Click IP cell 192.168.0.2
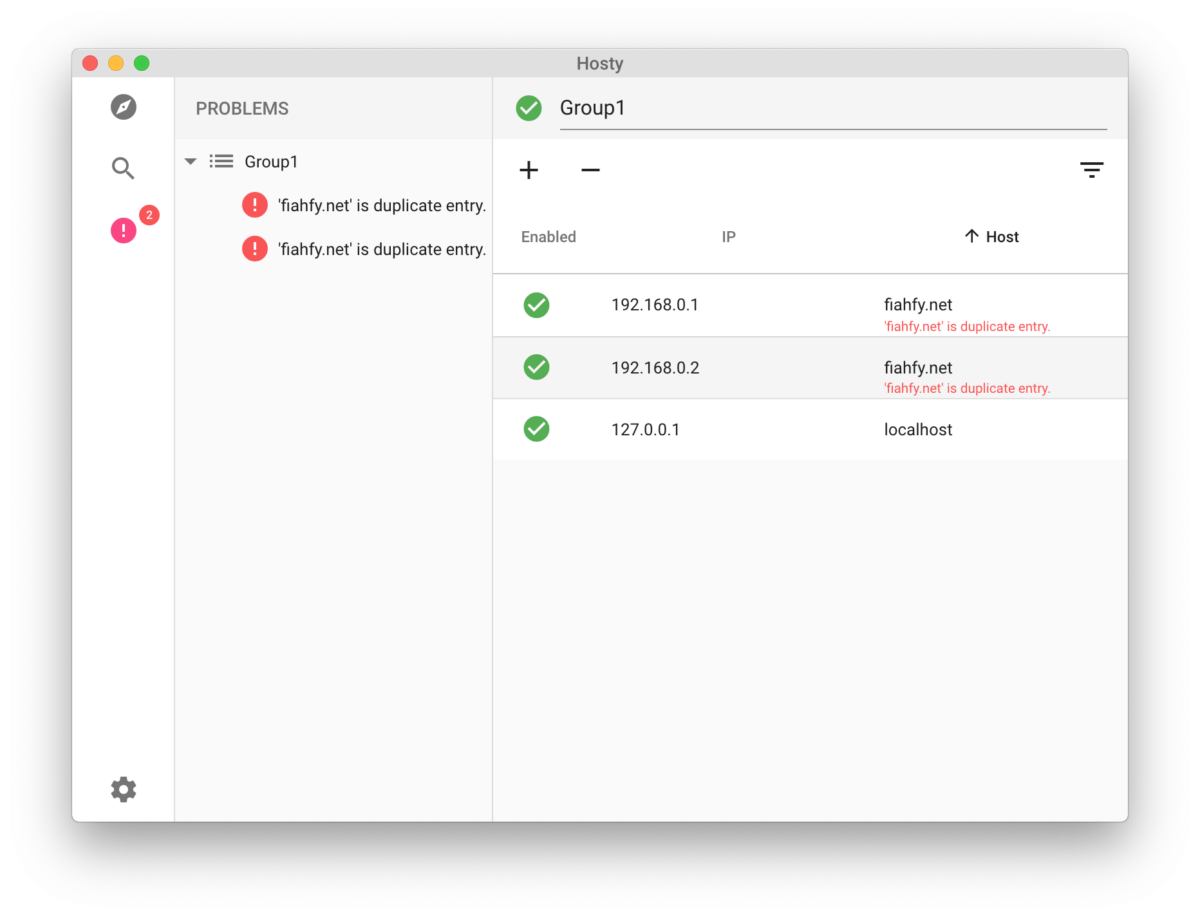Screen dimensions: 1200x917 pyautogui.click(x=655, y=368)
